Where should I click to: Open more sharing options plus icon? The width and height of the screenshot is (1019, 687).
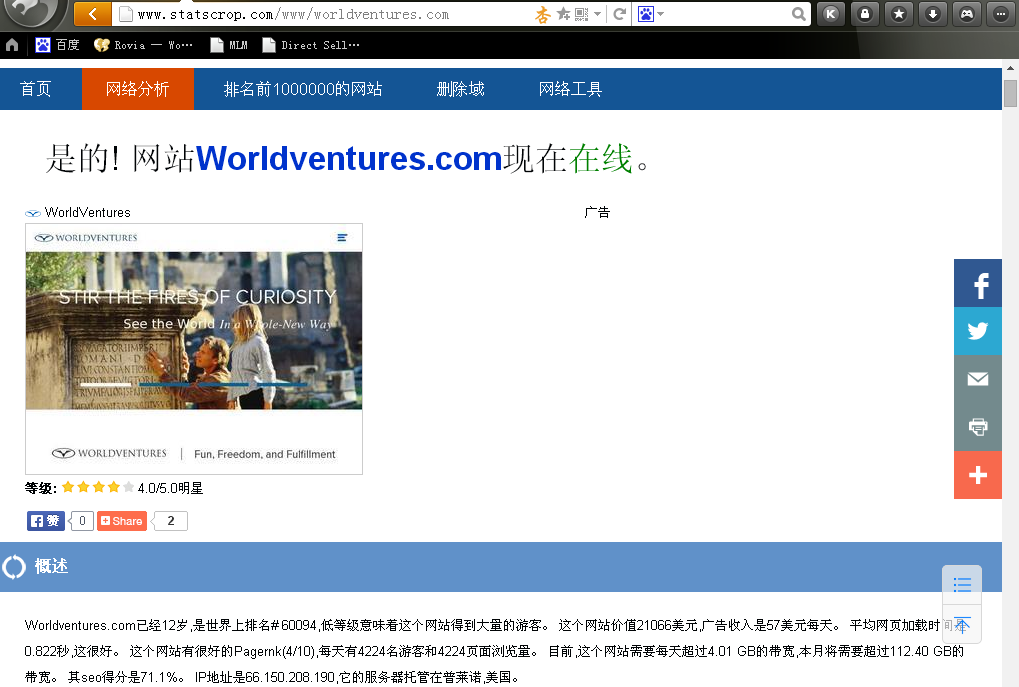pyautogui.click(x=977, y=475)
